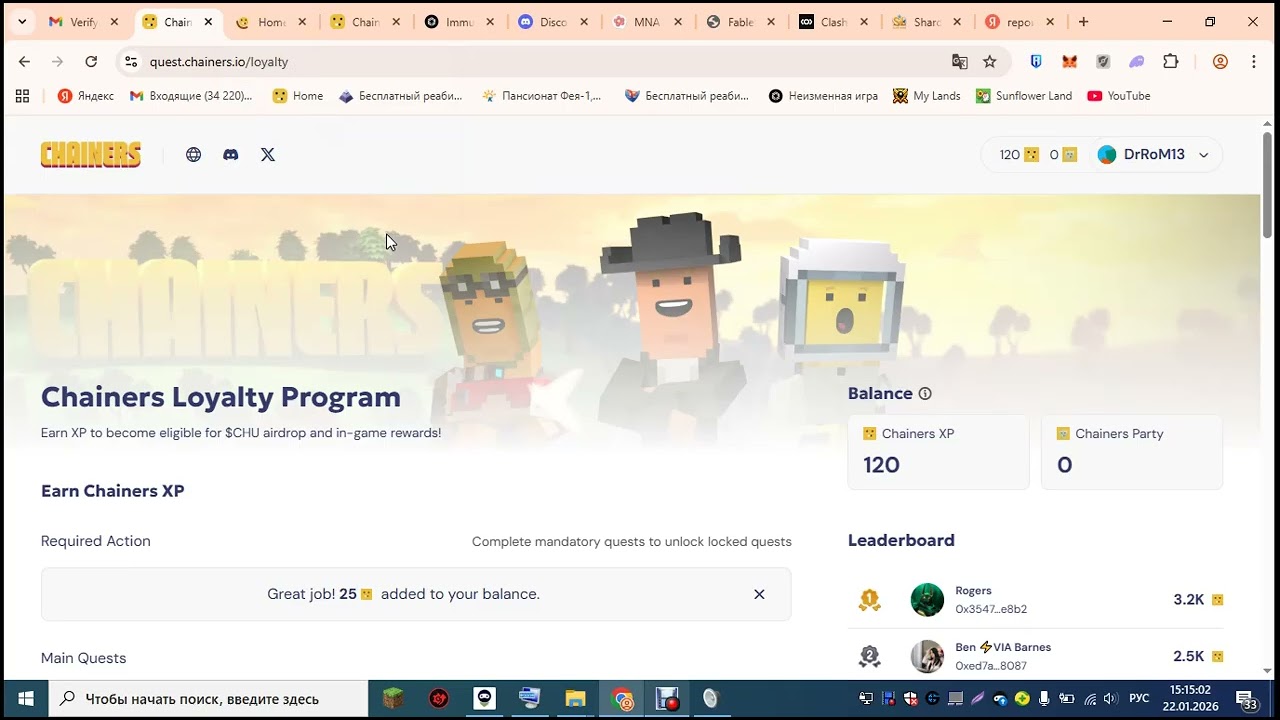Screen dimensions: 1280x720
Task: Click the Balance info icon
Action: point(925,394)
